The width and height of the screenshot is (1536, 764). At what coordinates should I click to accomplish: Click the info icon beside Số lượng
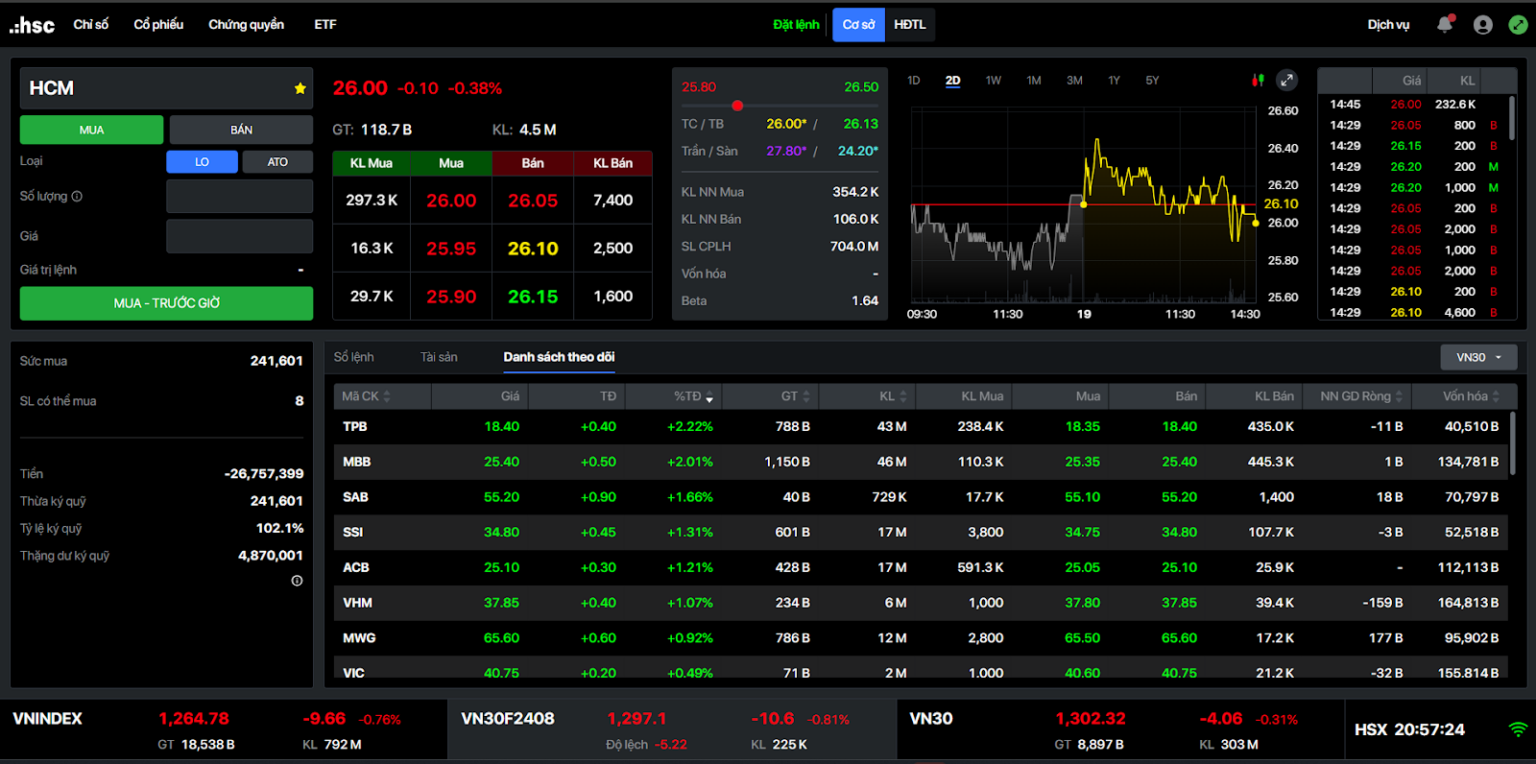77,197
